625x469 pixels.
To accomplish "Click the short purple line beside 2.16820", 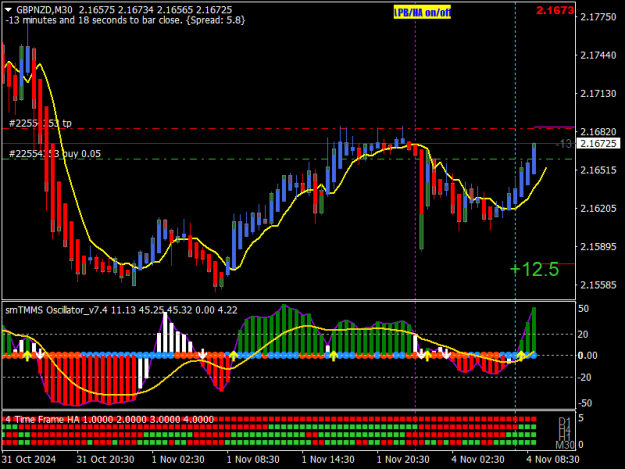I will (x=554, y=128).
